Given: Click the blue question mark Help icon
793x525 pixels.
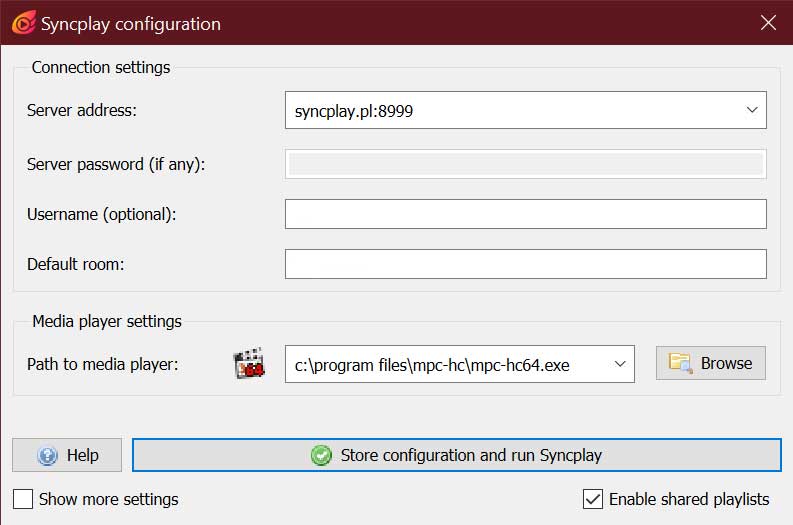Looking at the screenshot, I should point(47,456).
